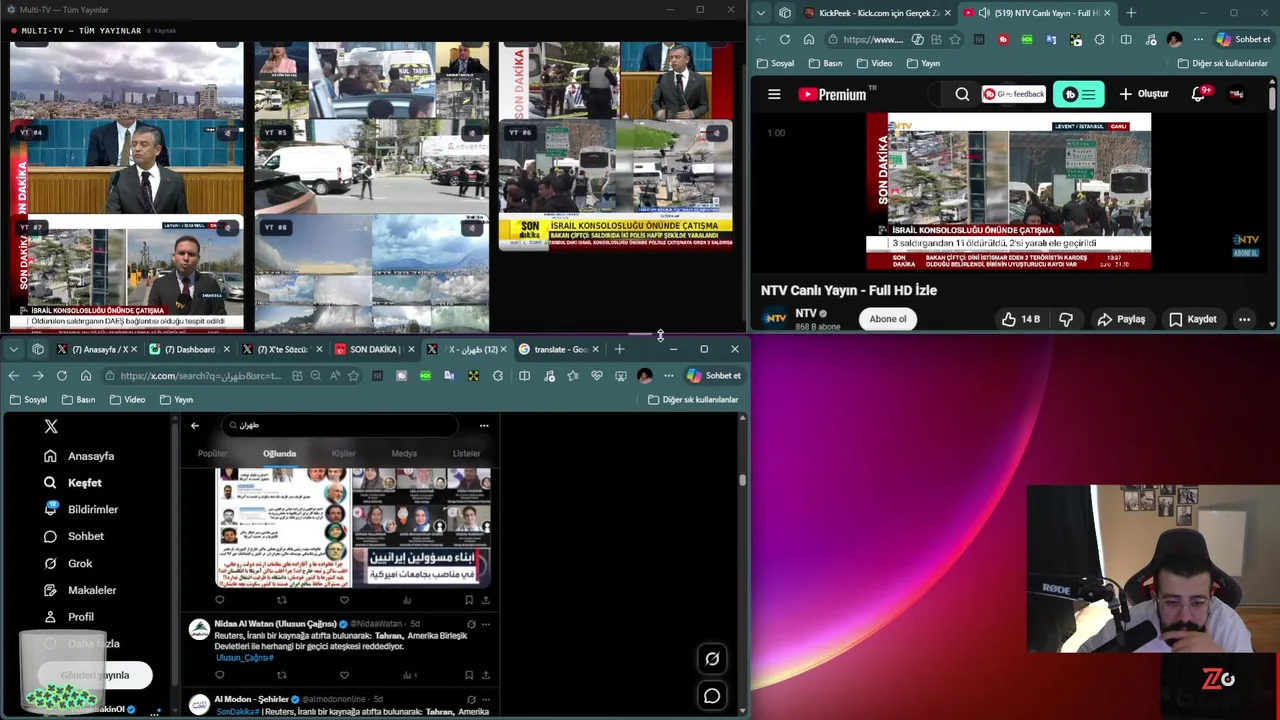Dislike the NTV Canlı Yayın video
1280x720 pixels.
pos(1066,319)
